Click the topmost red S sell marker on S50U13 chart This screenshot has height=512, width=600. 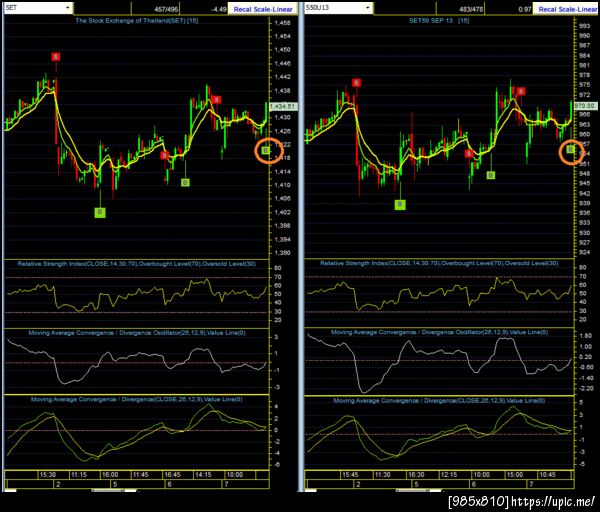click(357, 83)
